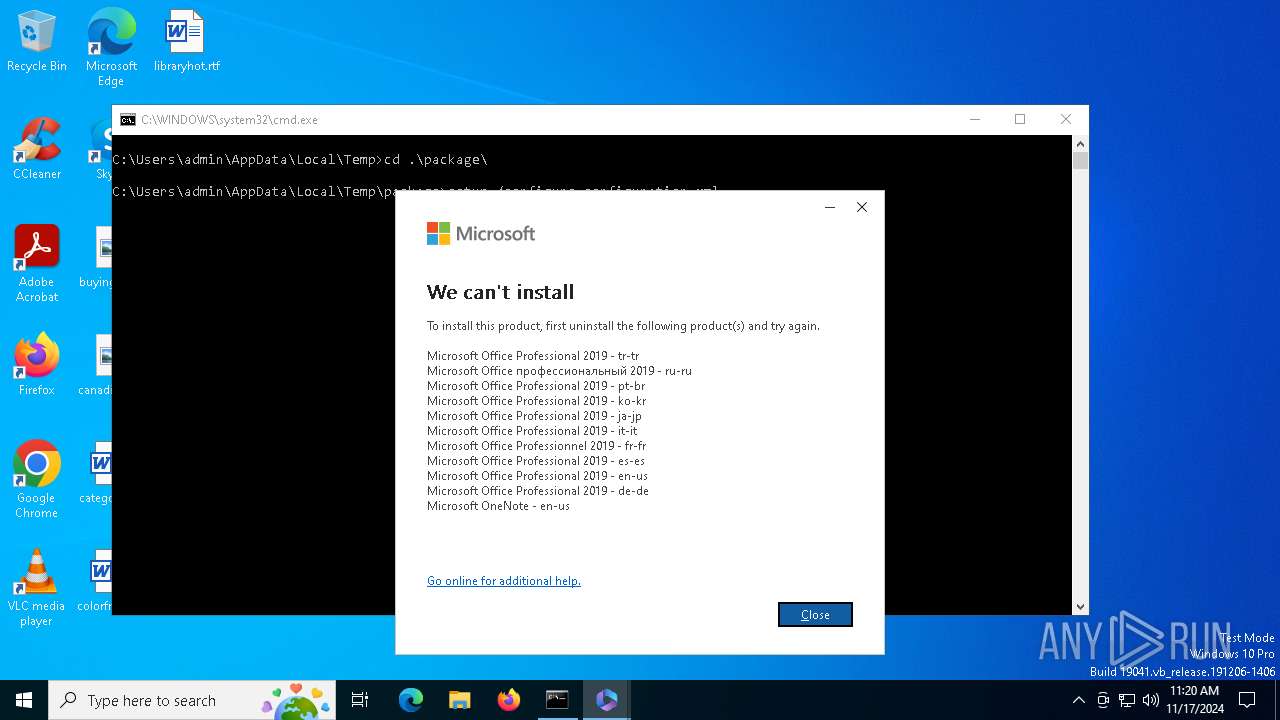The width and height of the screenshot is (1280, 720).
Task: Select 'Microsoft Office Professional 2019 - tr-tr' text
Action: point(533,356)
